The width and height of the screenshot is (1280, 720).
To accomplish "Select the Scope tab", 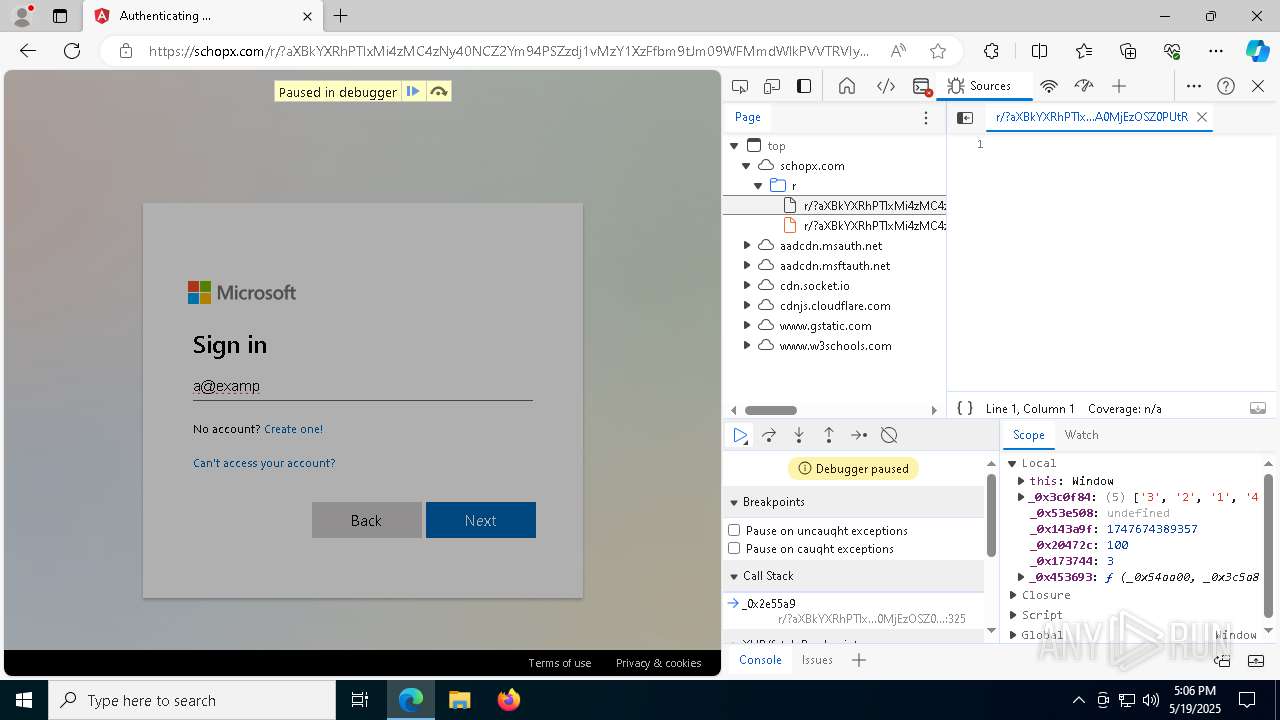I will coord(1028,435).
